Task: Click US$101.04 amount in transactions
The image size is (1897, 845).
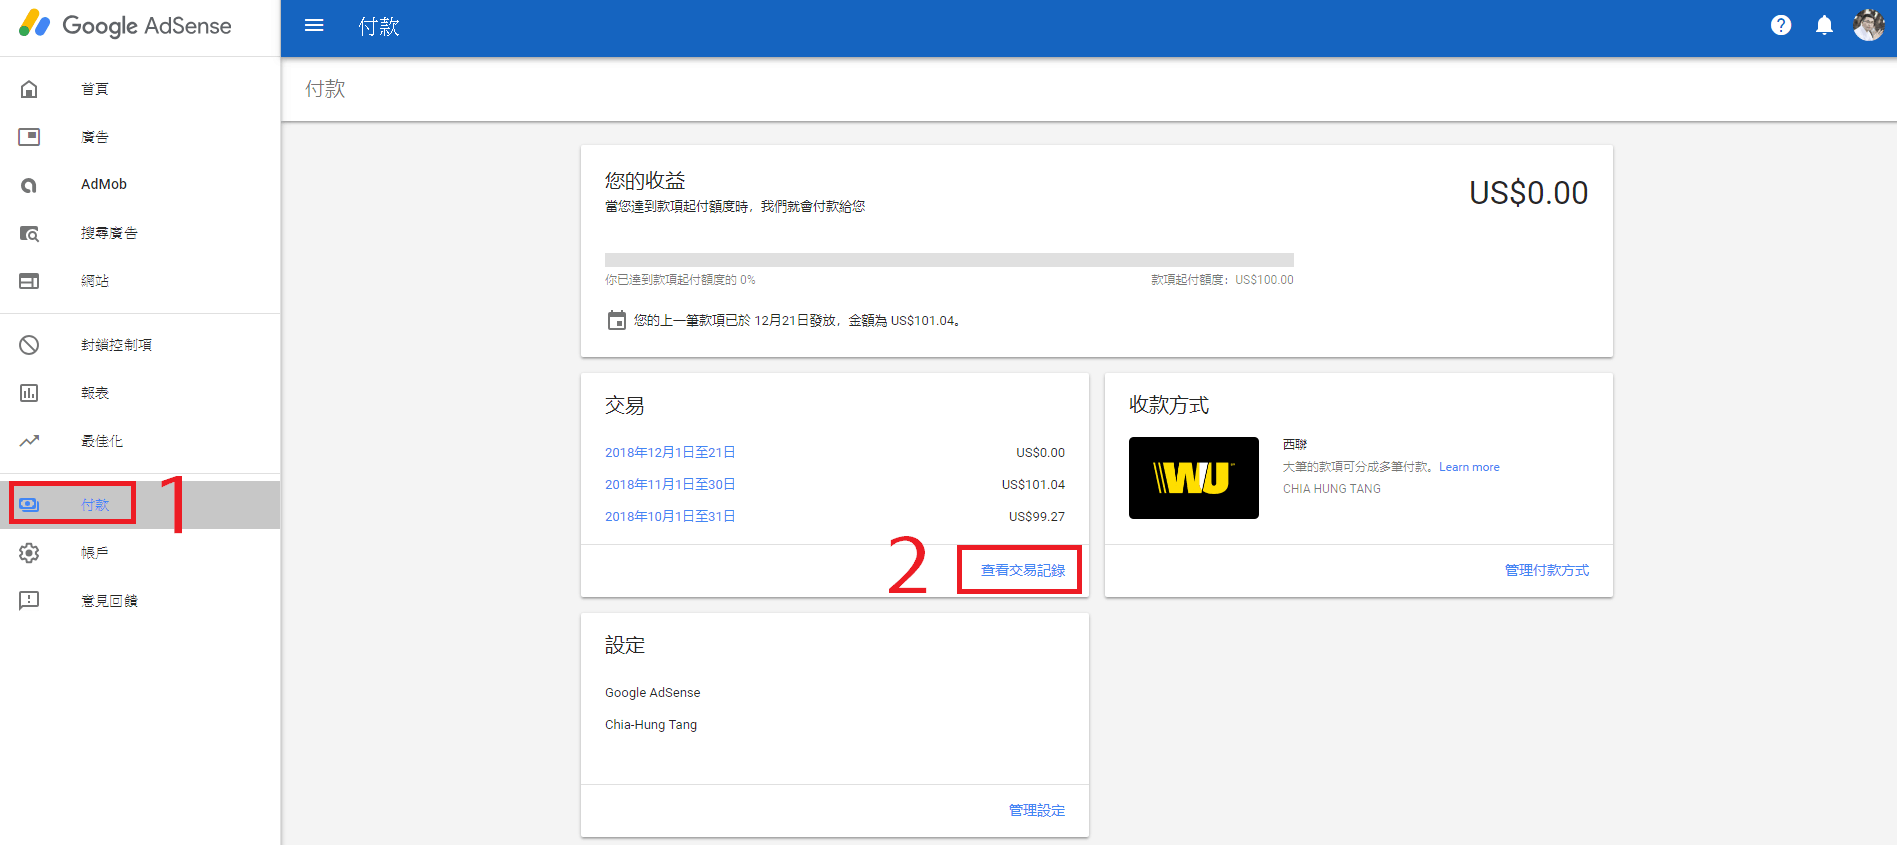Action: (x=1033, y=485)
